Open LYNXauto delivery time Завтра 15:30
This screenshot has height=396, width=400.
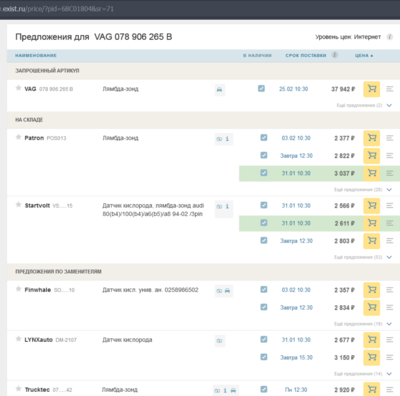(x=296, y=358)
